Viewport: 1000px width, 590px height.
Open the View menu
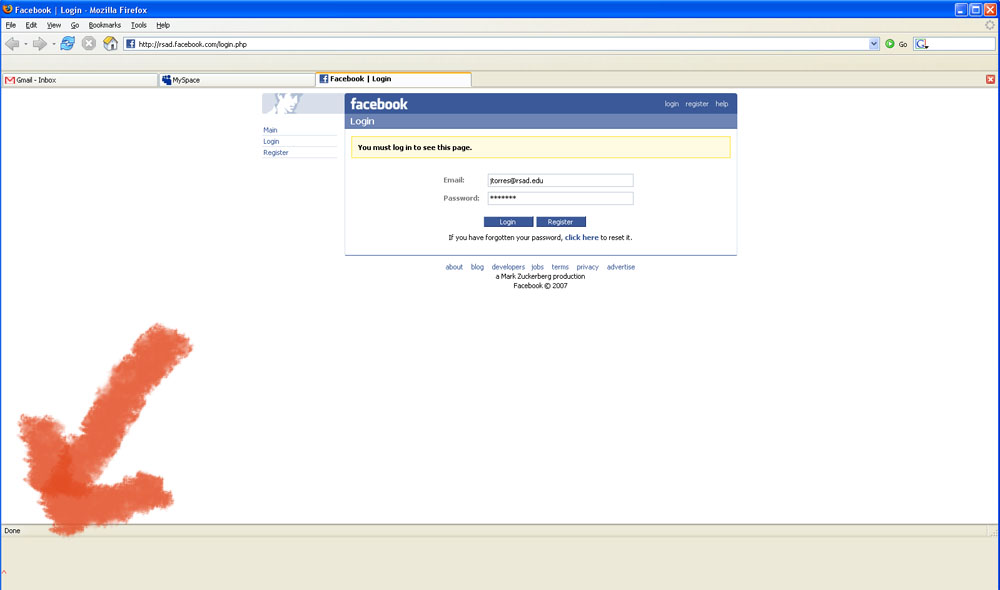point(54,26)
